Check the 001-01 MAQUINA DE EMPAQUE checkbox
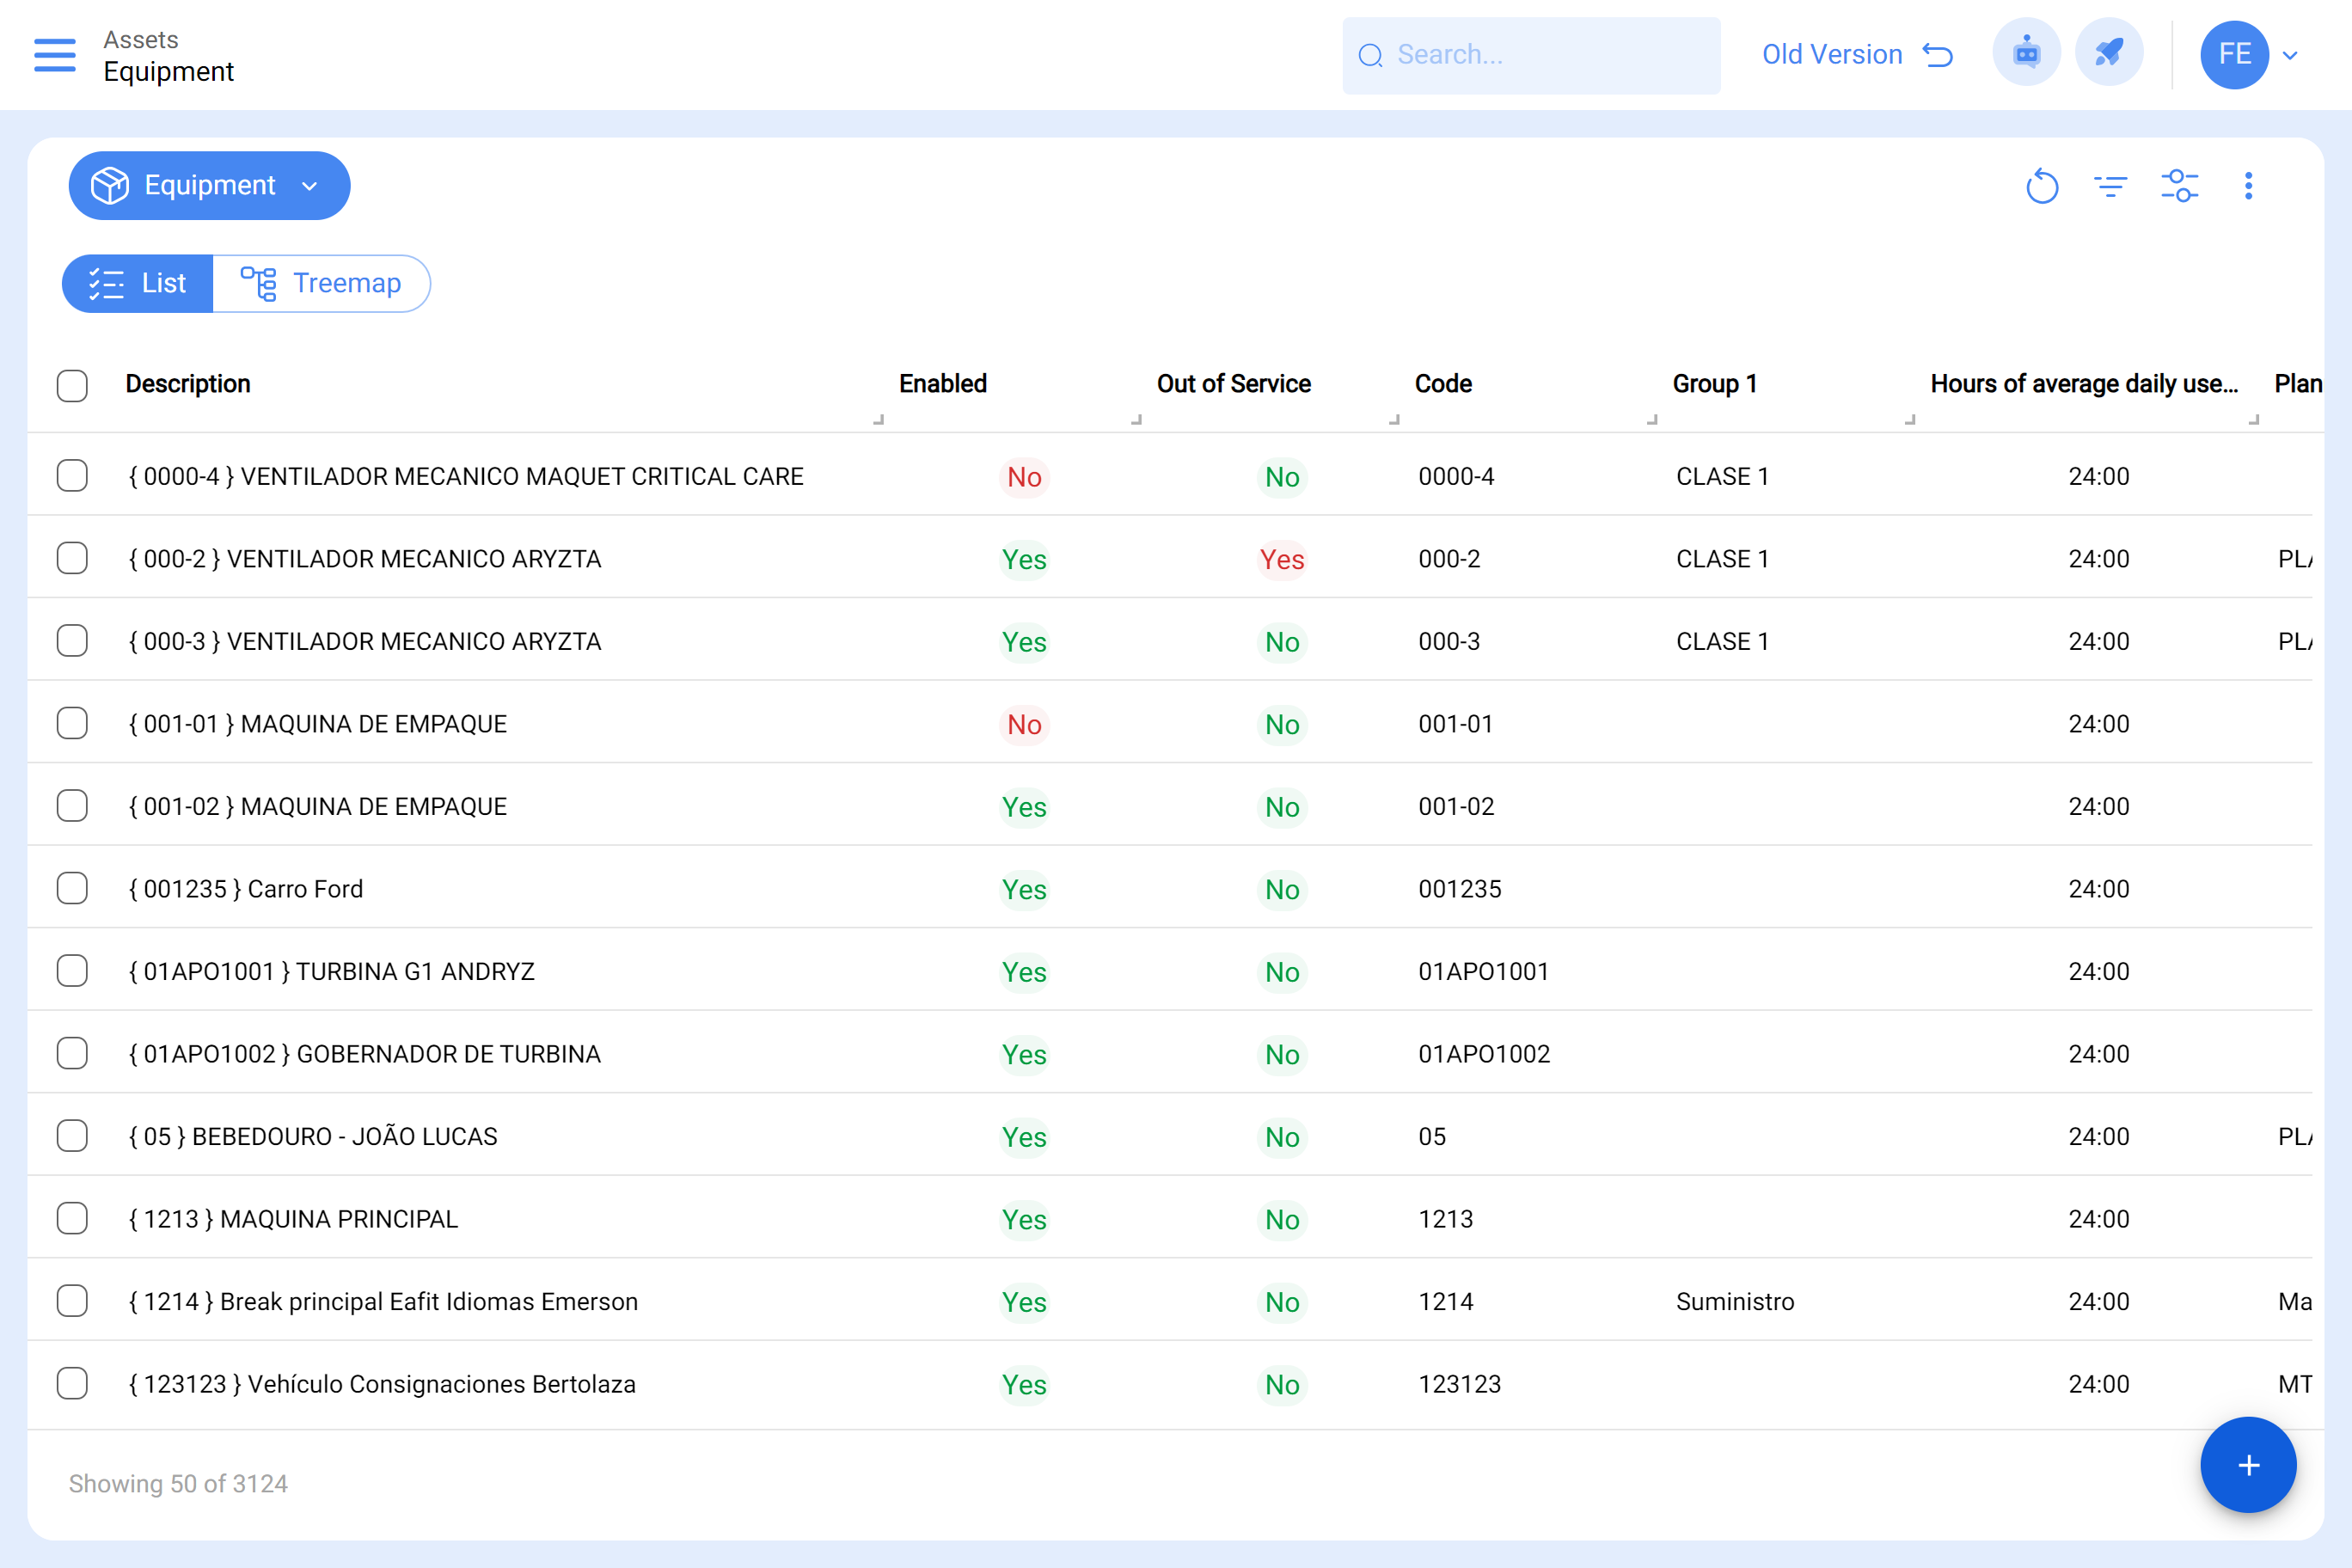This screenshot has width=2352, height=1568. (72, 723)
